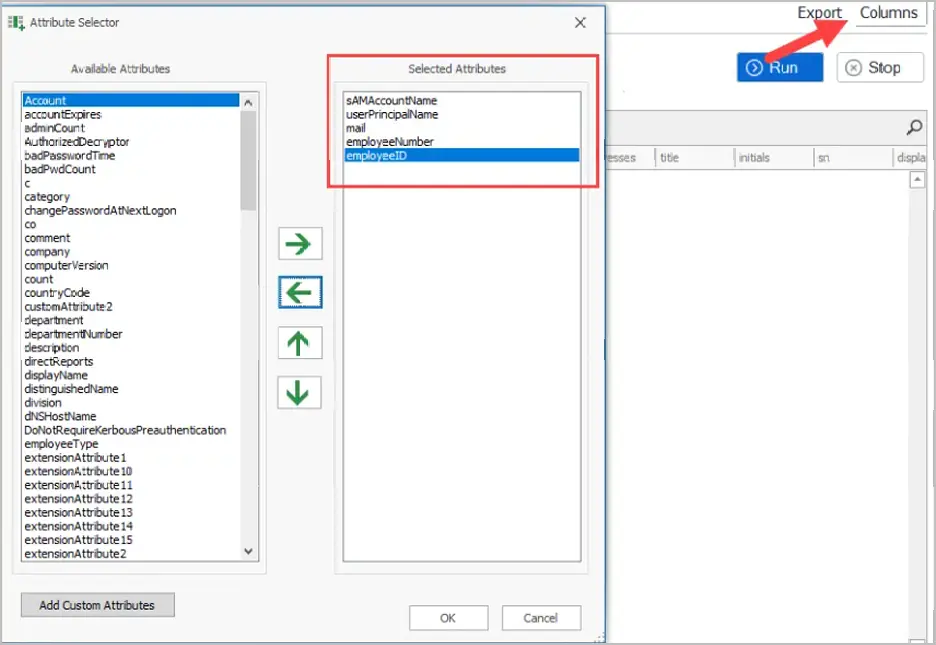Select description attribute
936x645 pixels.
pos(51,347)
